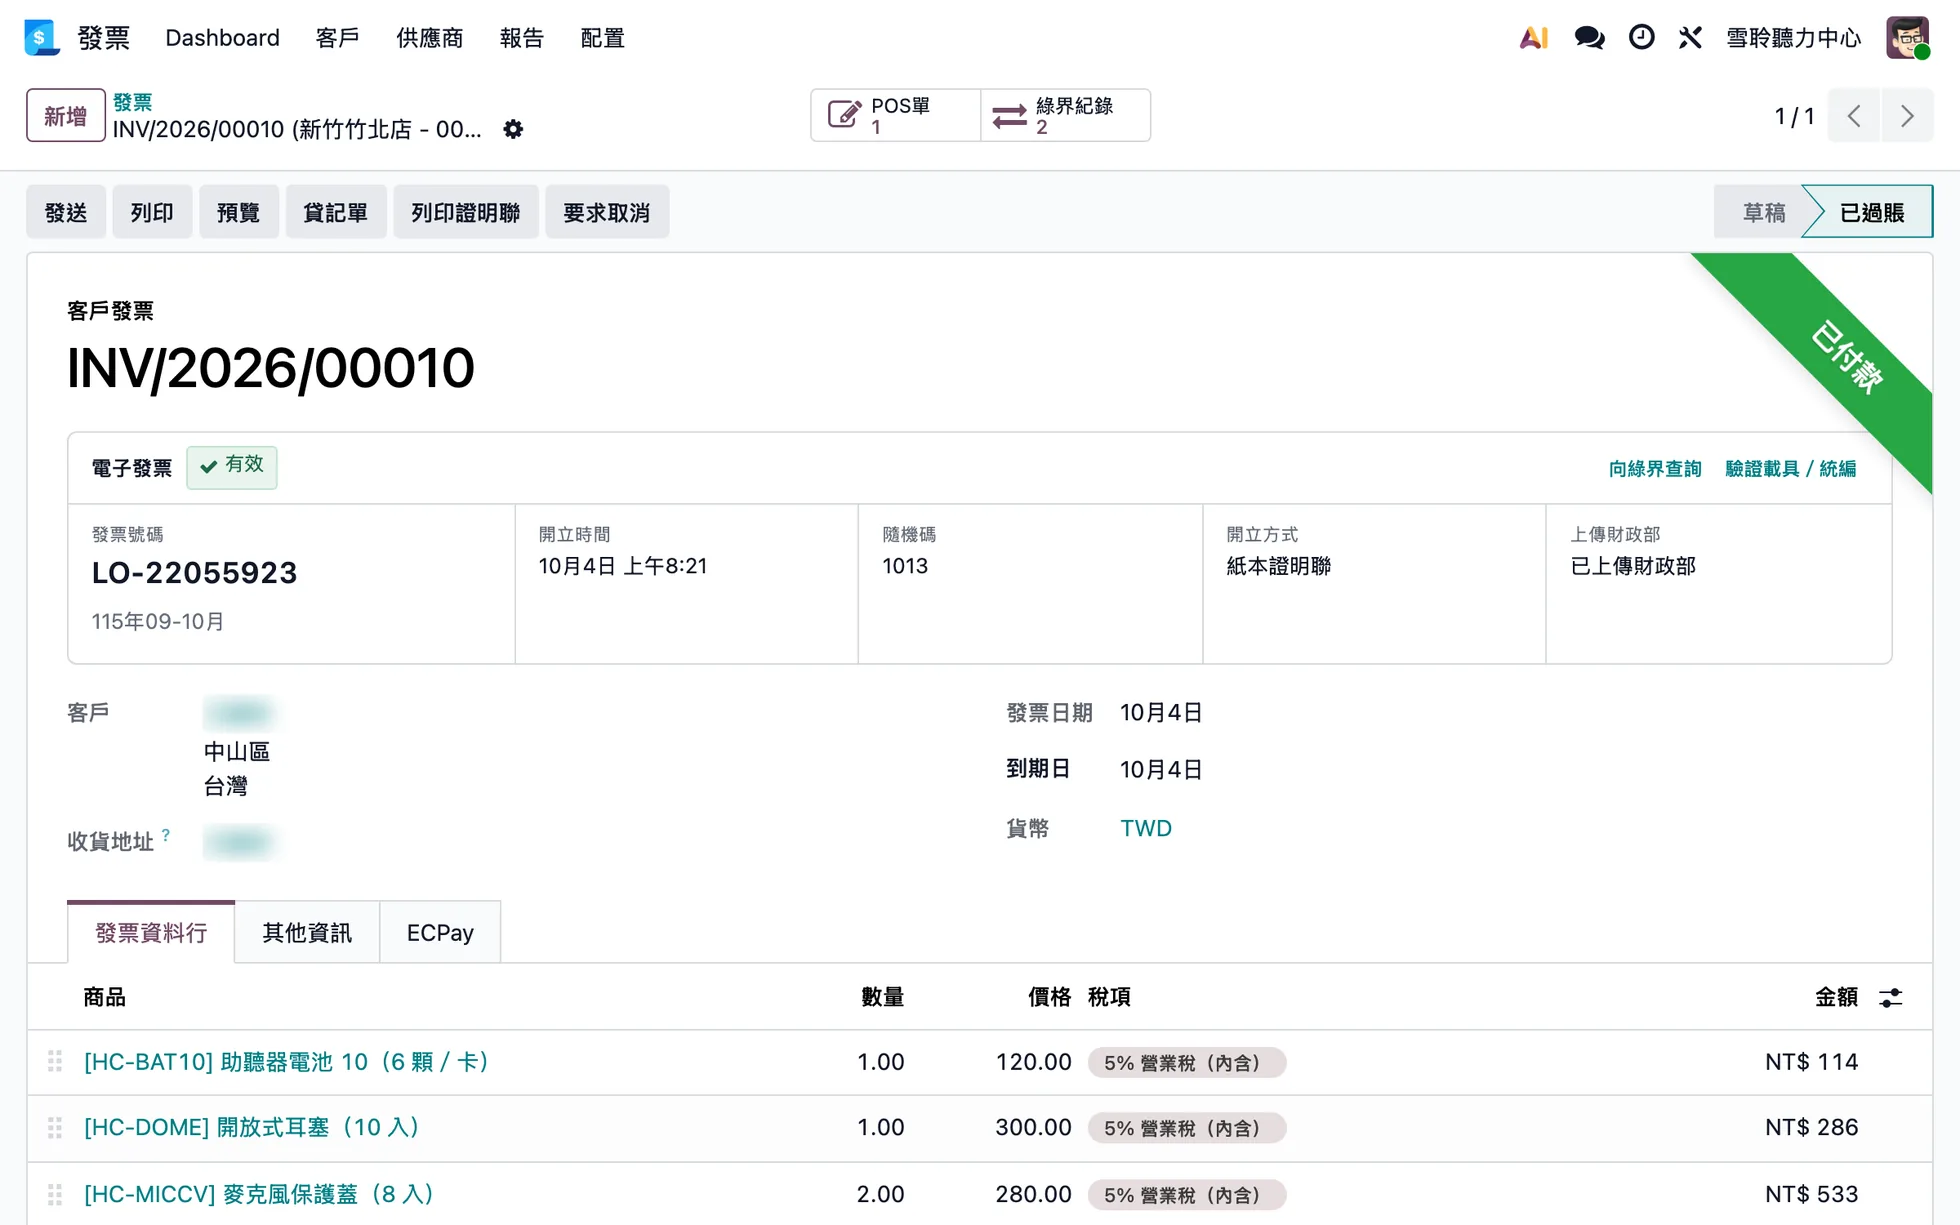The width and height of the screenshot is (1960, 1225).
Task: Click the drag handle of HC-MICCV row
Action: [55, 1194]
